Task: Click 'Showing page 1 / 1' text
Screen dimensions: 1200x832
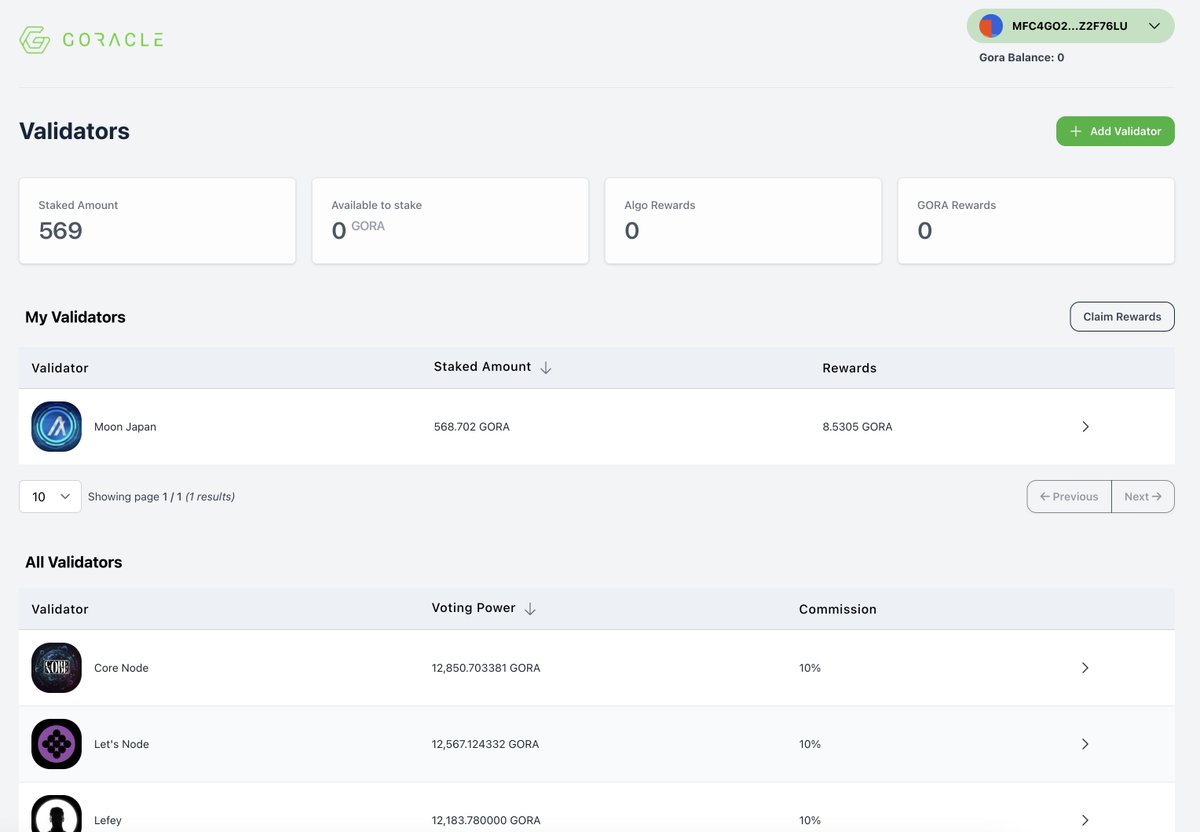Action: click(135, 496)
